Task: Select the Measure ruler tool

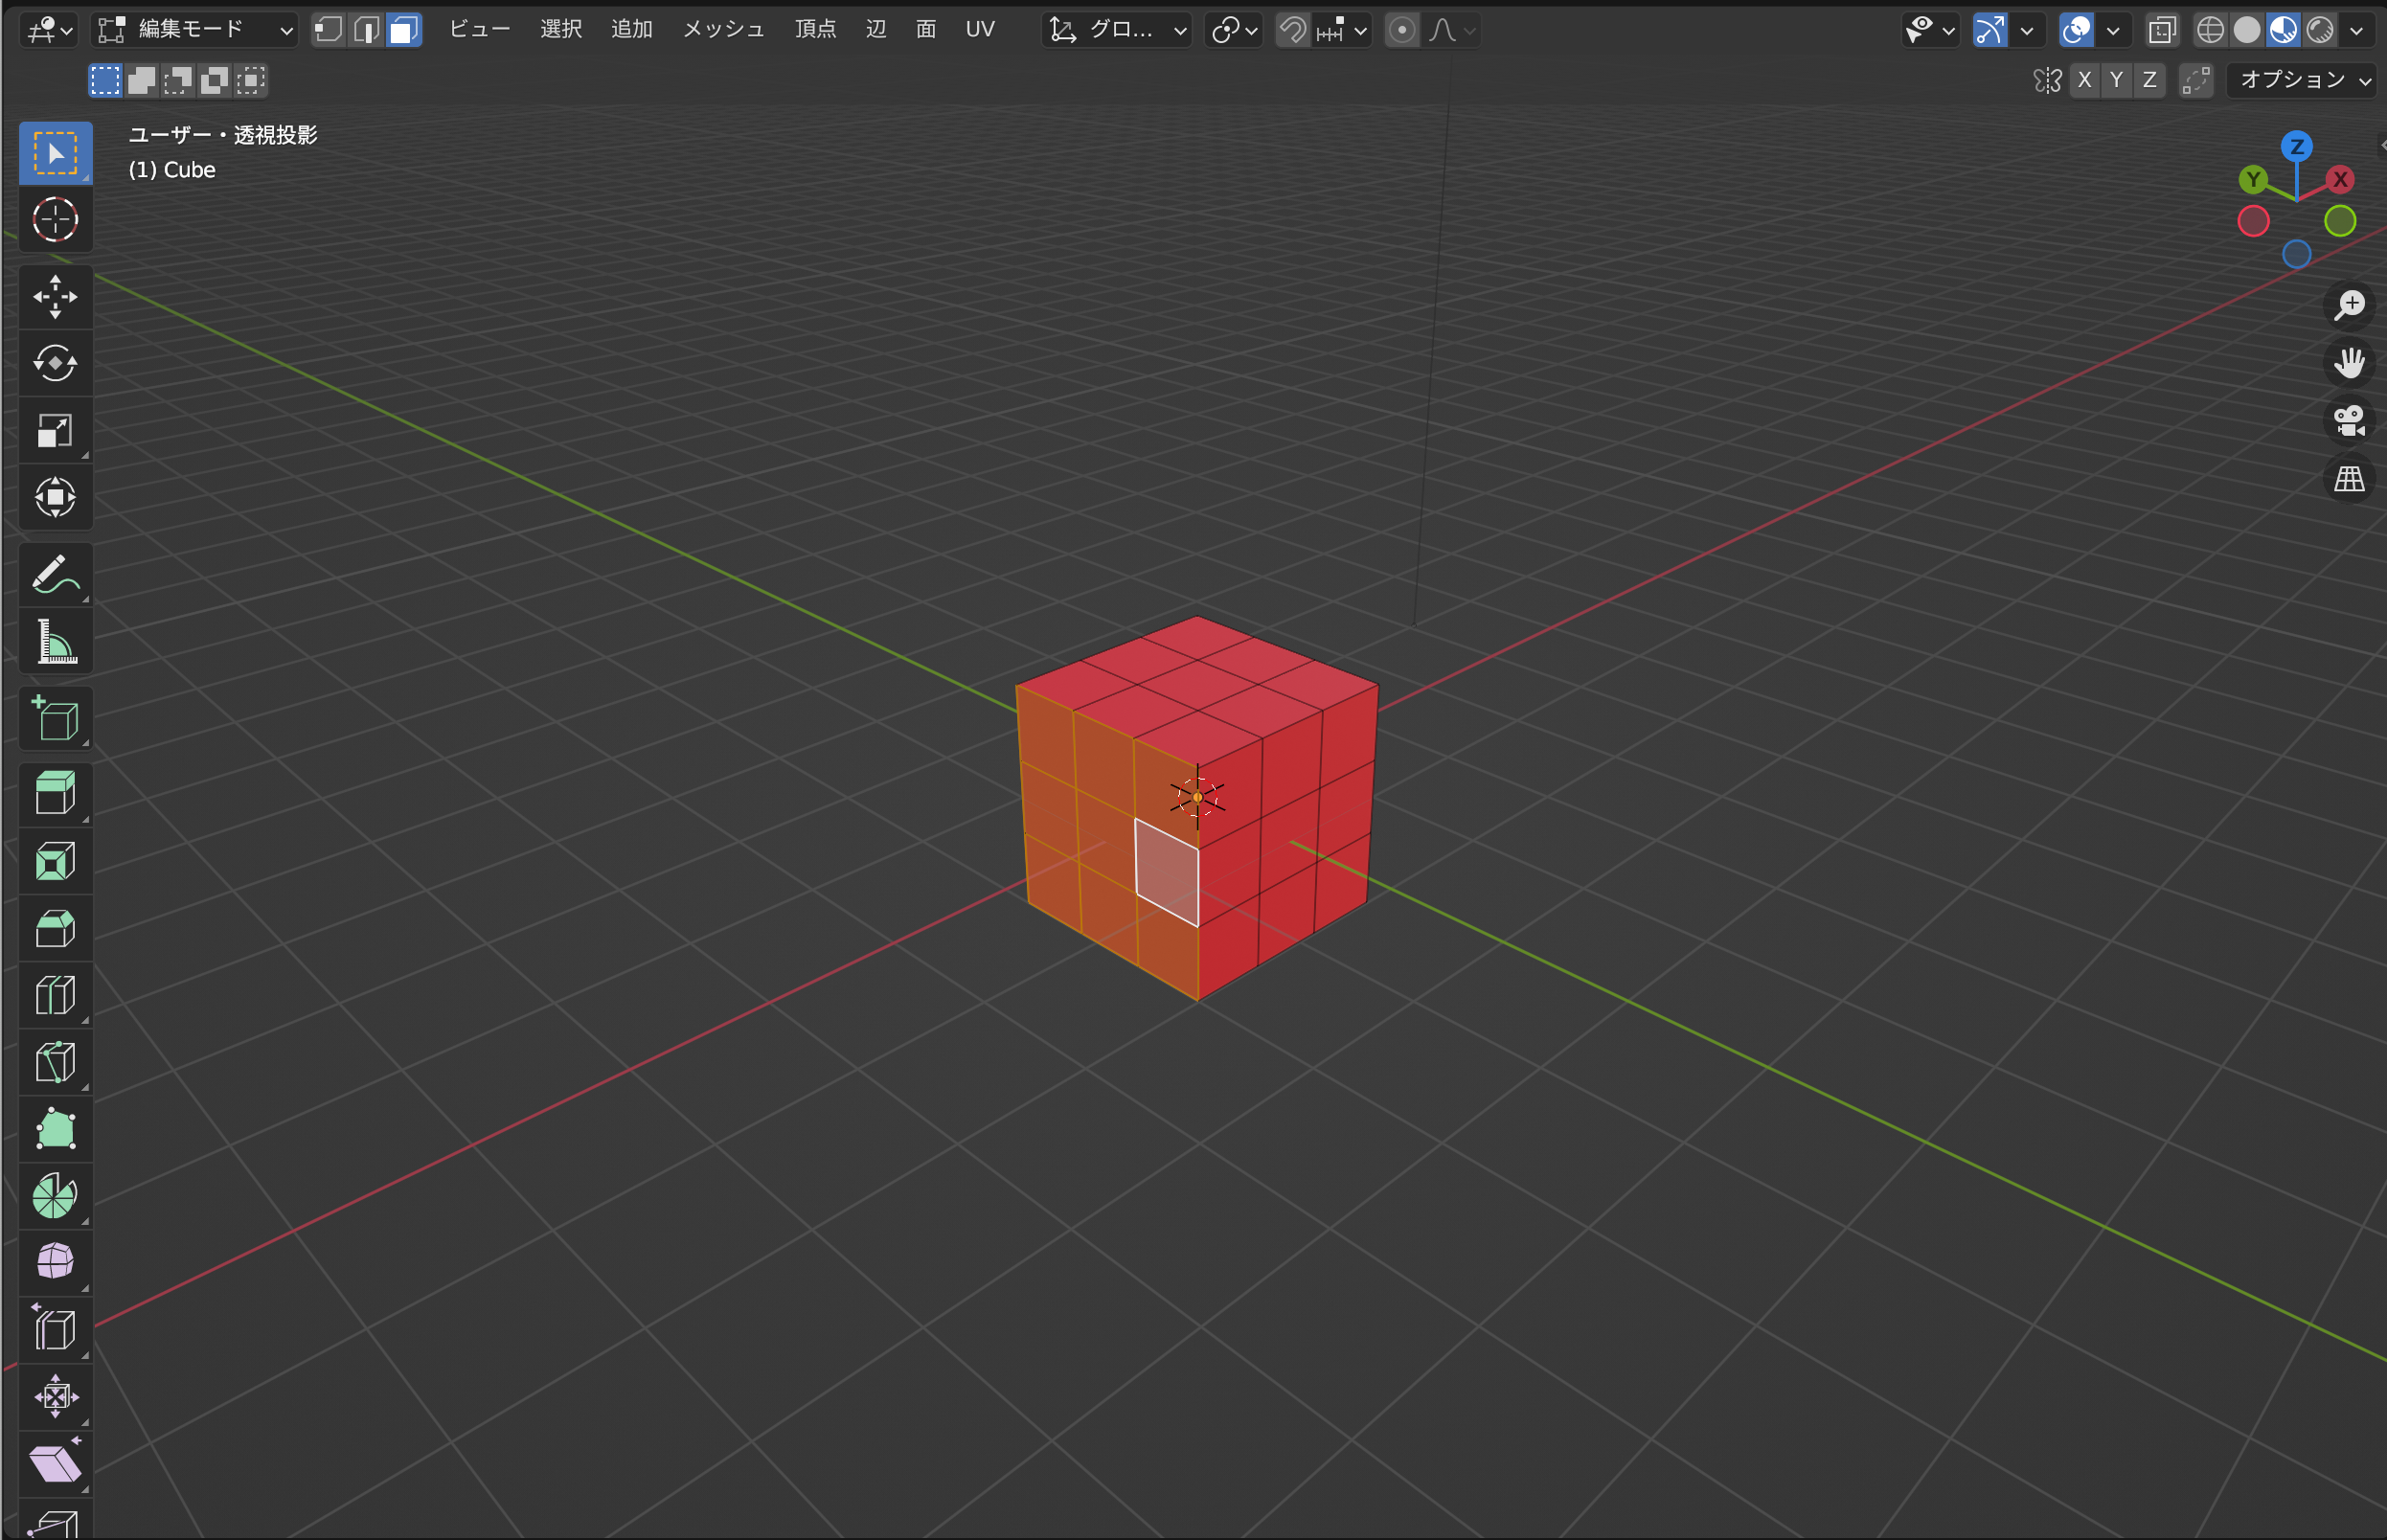Action: [55, 641]
